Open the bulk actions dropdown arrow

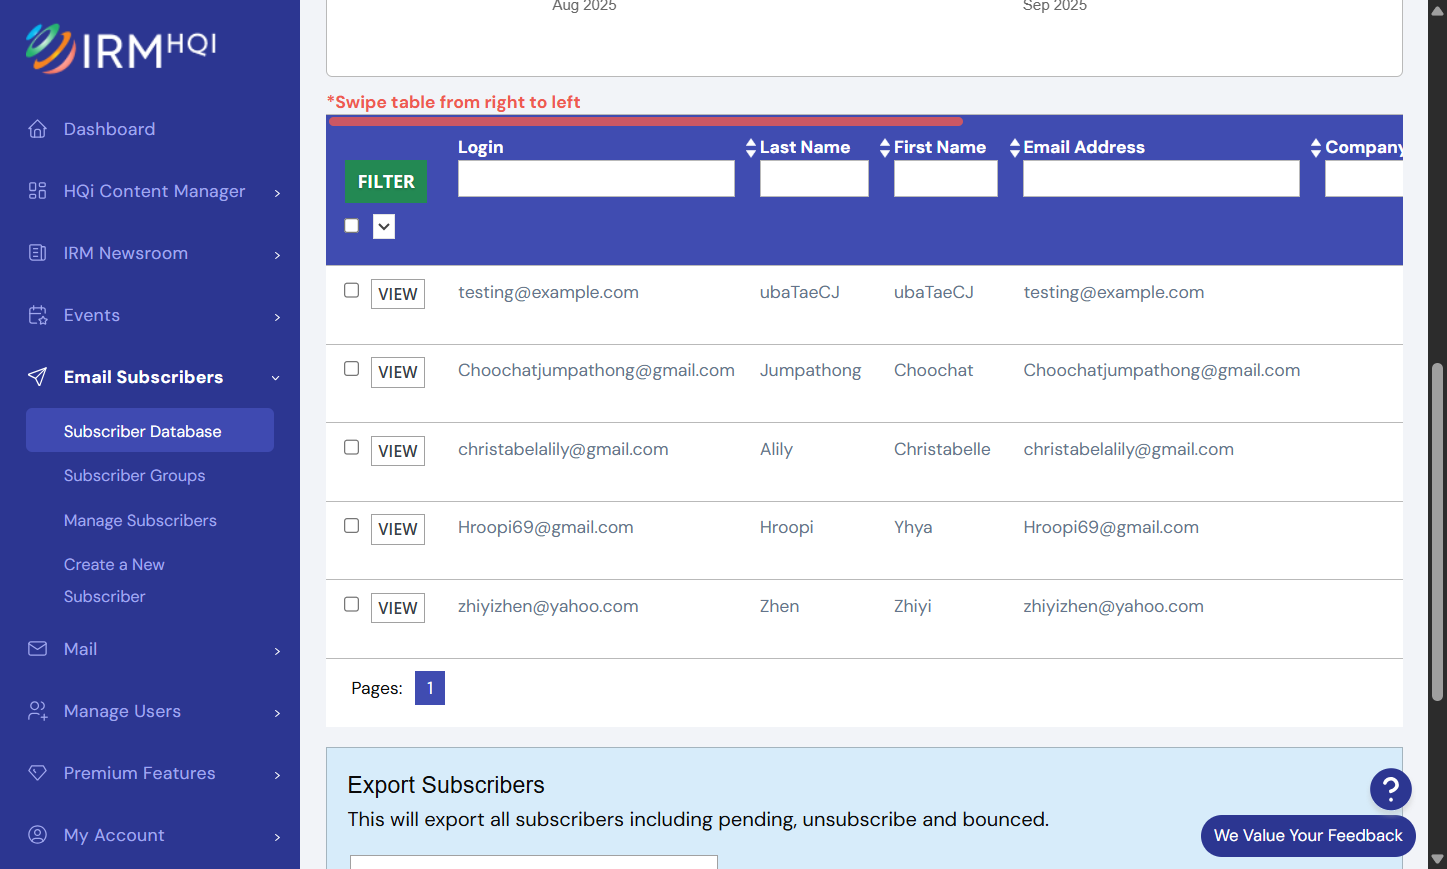coord(384,227)
